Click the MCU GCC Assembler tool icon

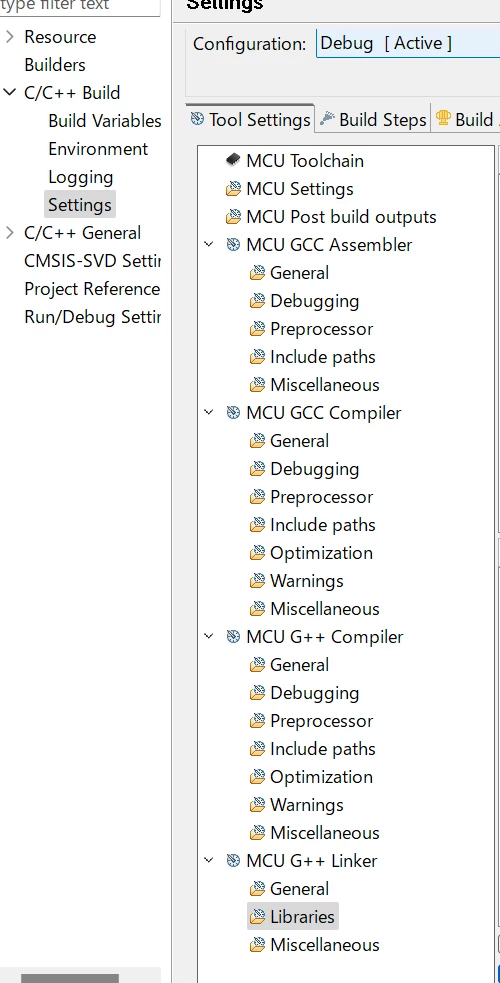pyautogui.click(x=233, y=244)
